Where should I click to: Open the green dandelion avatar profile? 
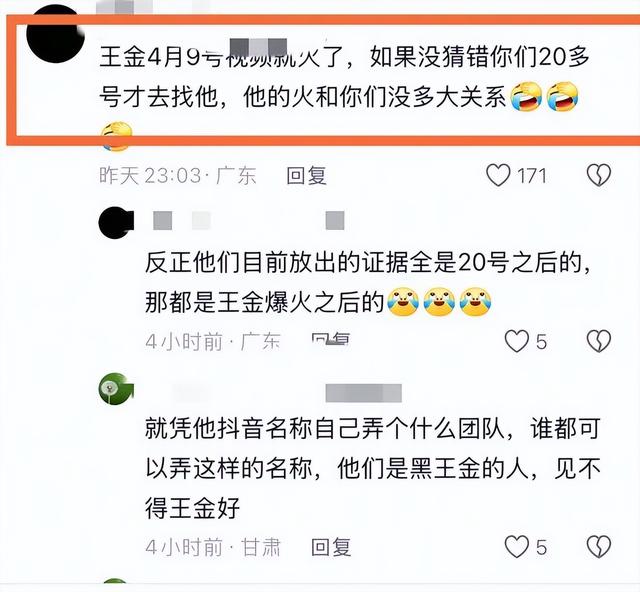116,389
